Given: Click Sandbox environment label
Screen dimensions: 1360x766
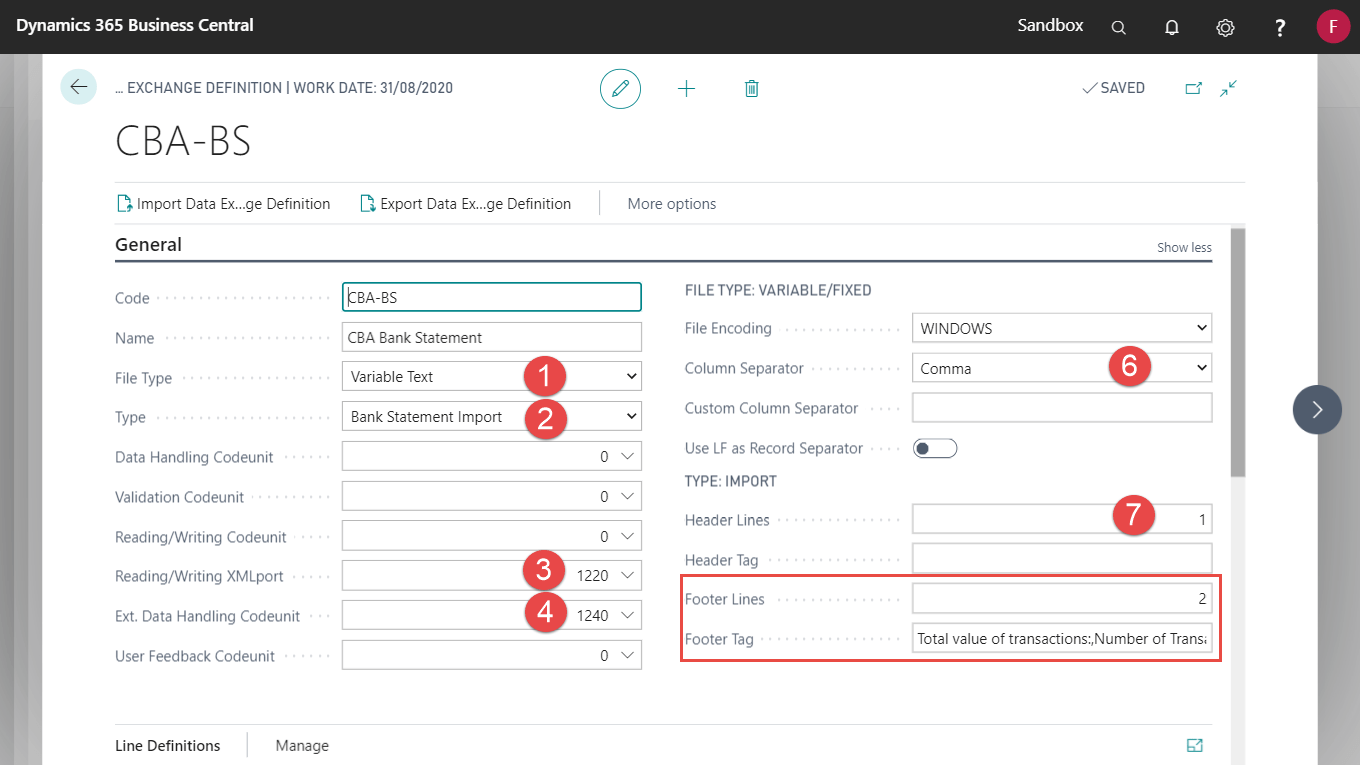Looking at the screenshot, I should 1050,25.
